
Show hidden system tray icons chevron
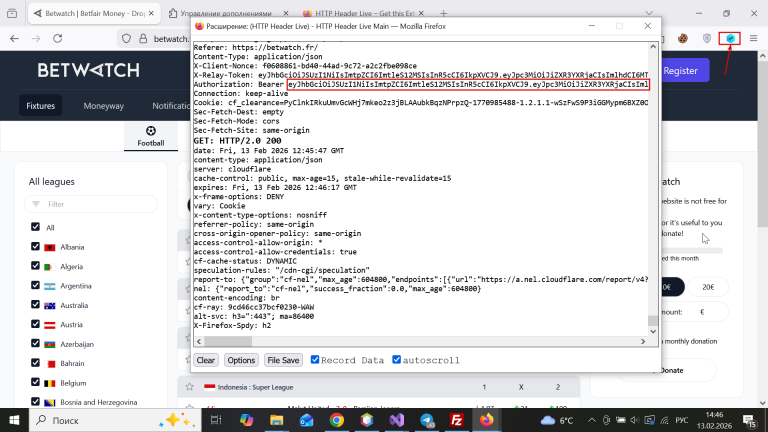[x=592, y=420]
